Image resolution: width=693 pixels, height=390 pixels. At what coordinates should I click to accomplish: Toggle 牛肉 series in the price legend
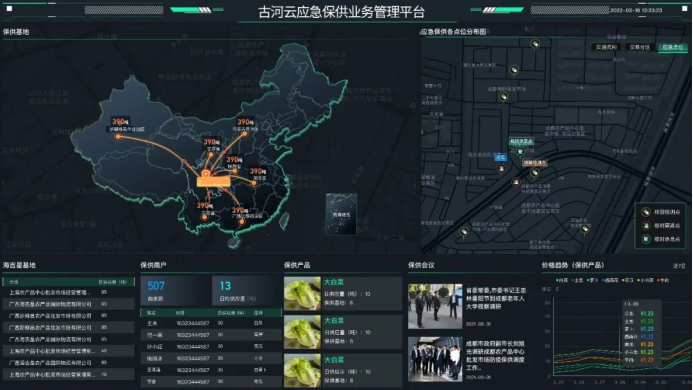pyautogui.click(x=663, y=280)
